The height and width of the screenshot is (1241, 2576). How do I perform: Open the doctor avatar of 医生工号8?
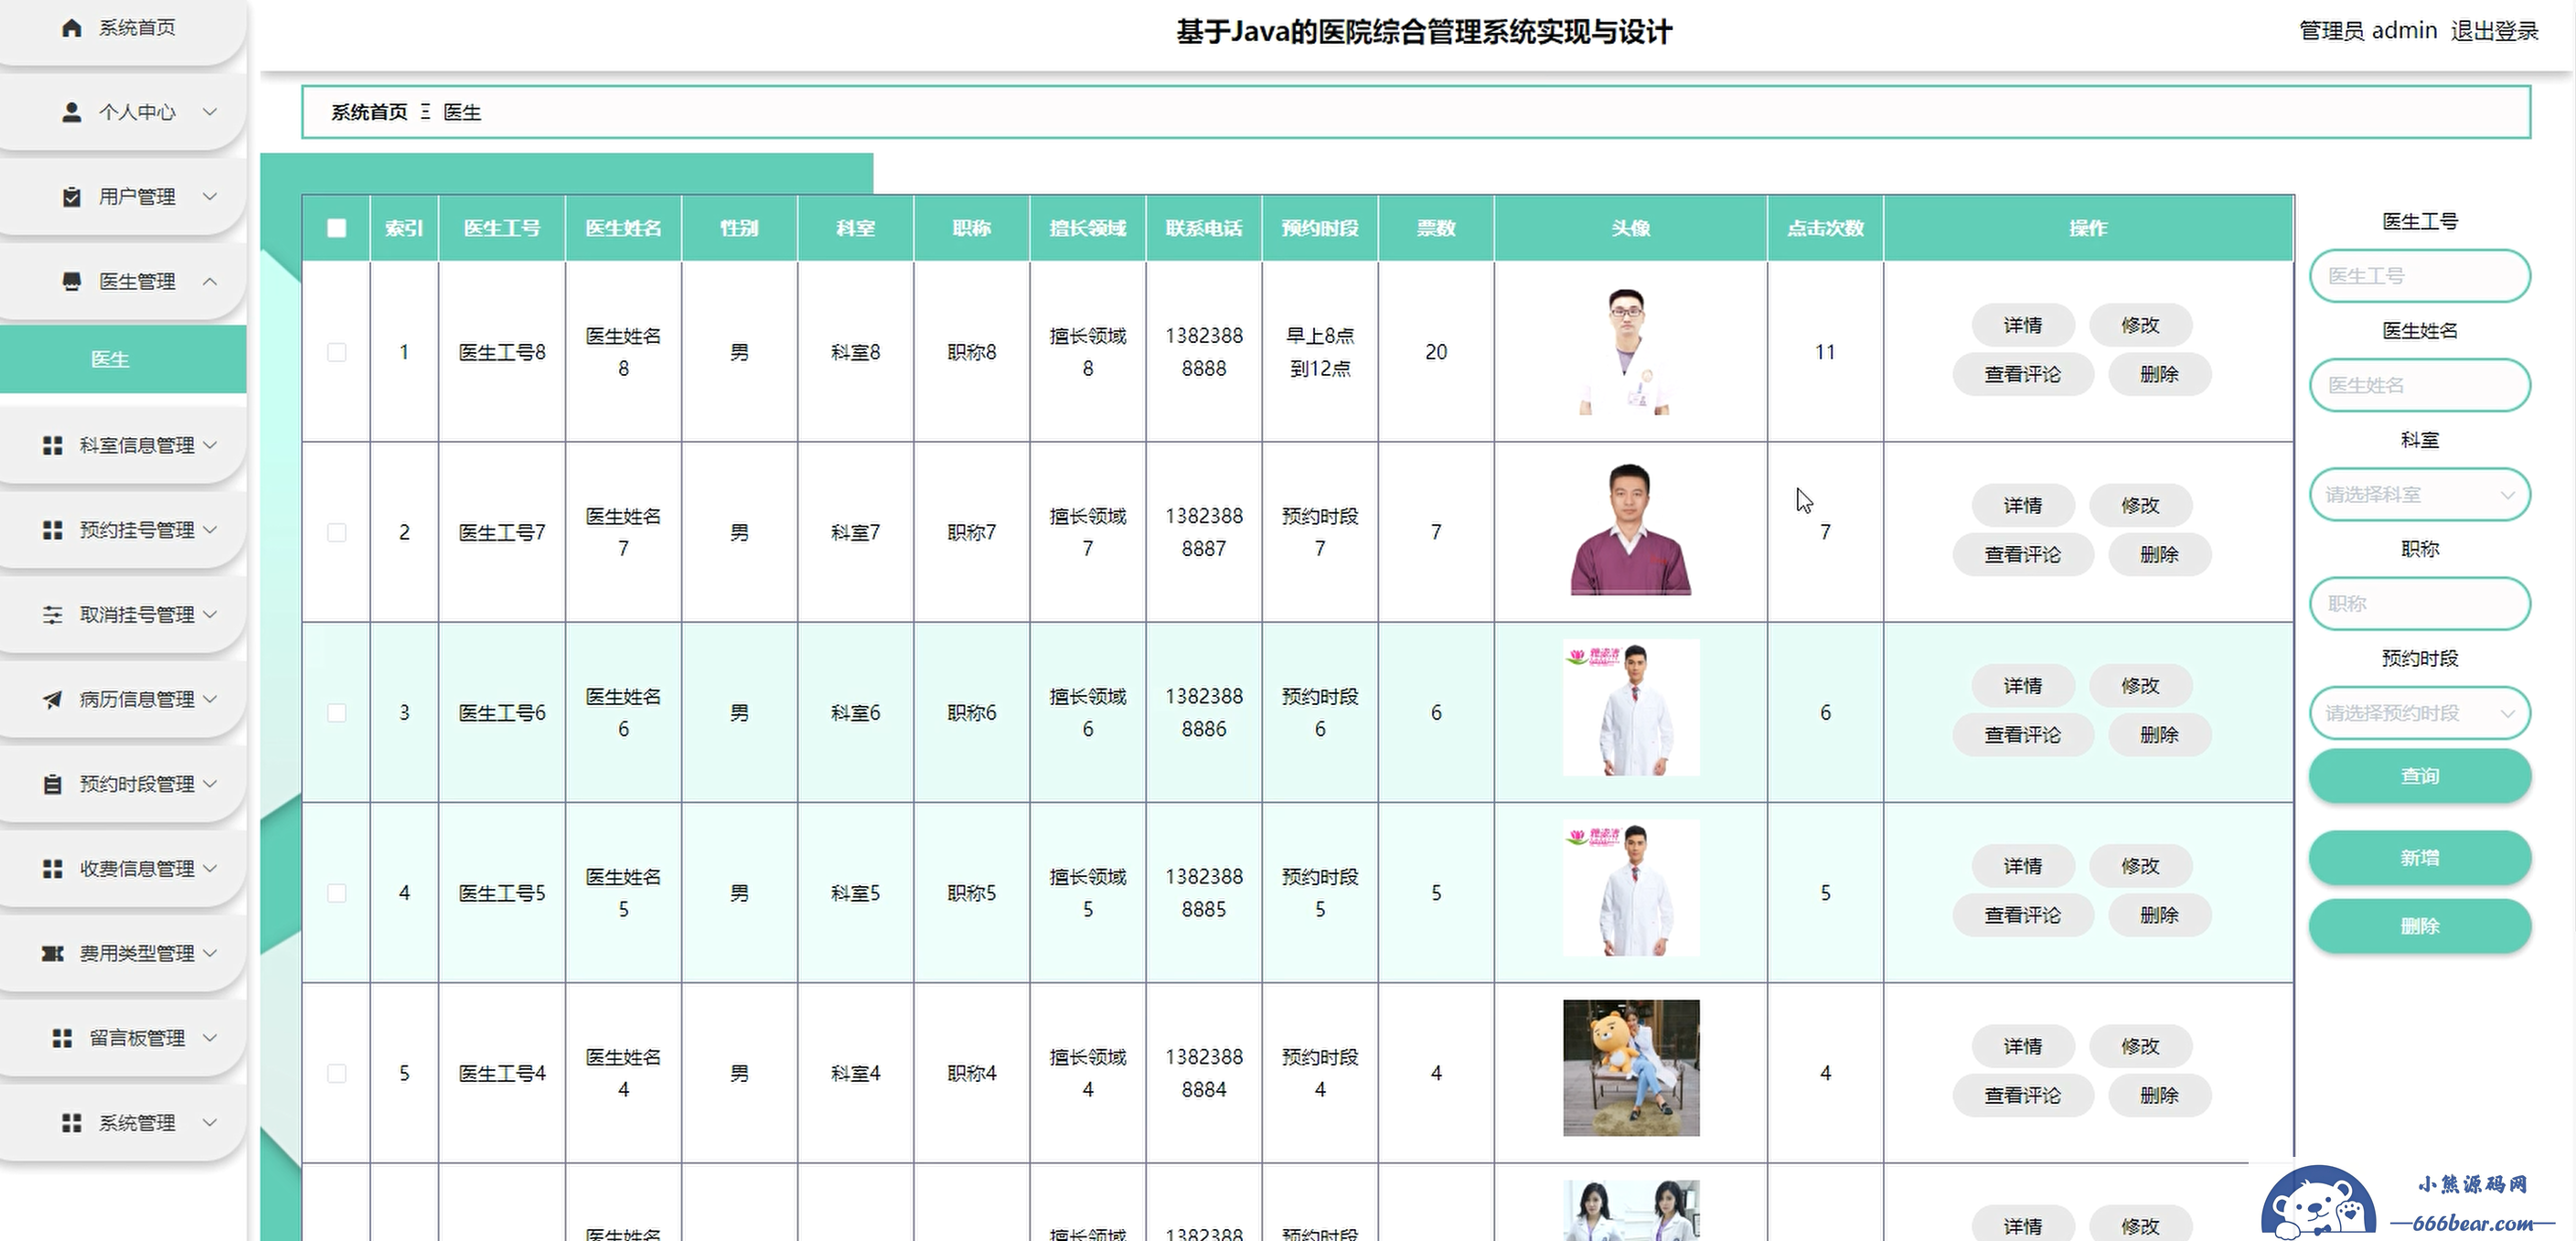(x=1630, y=350)
